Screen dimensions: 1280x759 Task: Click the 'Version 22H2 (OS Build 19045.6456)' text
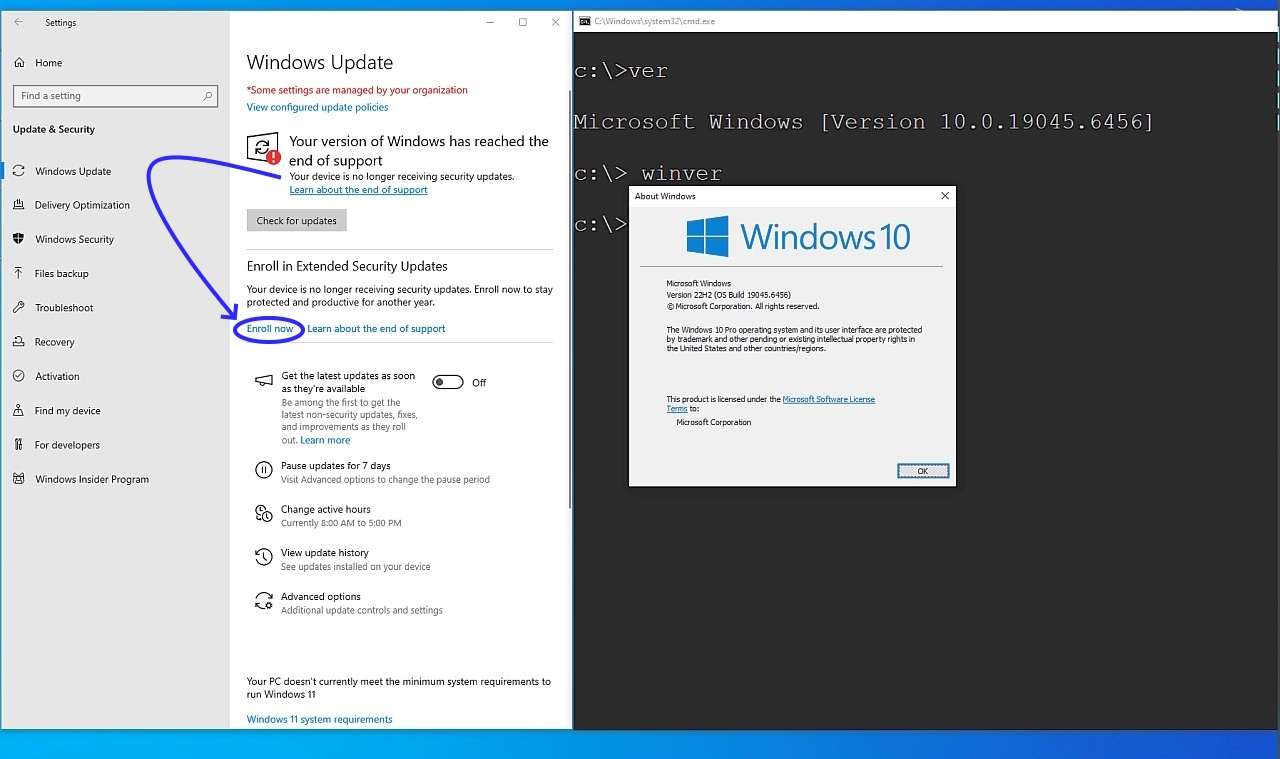728,295
